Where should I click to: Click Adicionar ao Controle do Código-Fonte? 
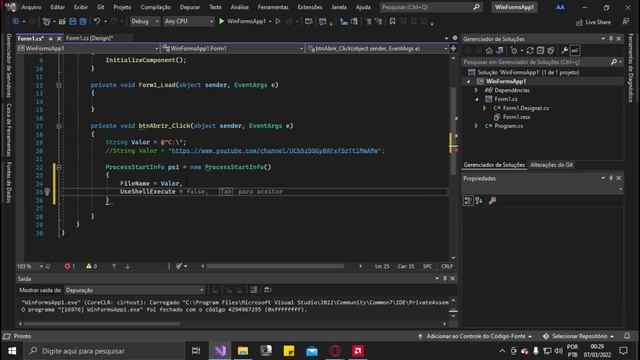[x=476, y=336]
